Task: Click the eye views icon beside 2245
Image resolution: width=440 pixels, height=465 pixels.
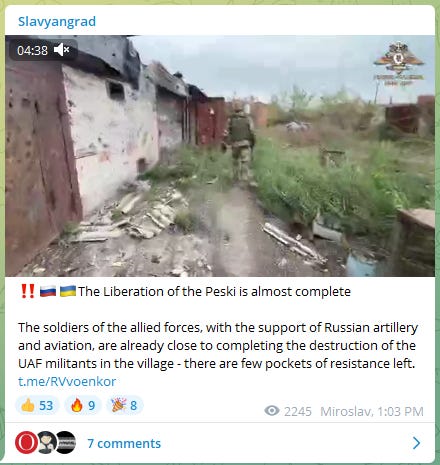Action: [x=272, y=411]
